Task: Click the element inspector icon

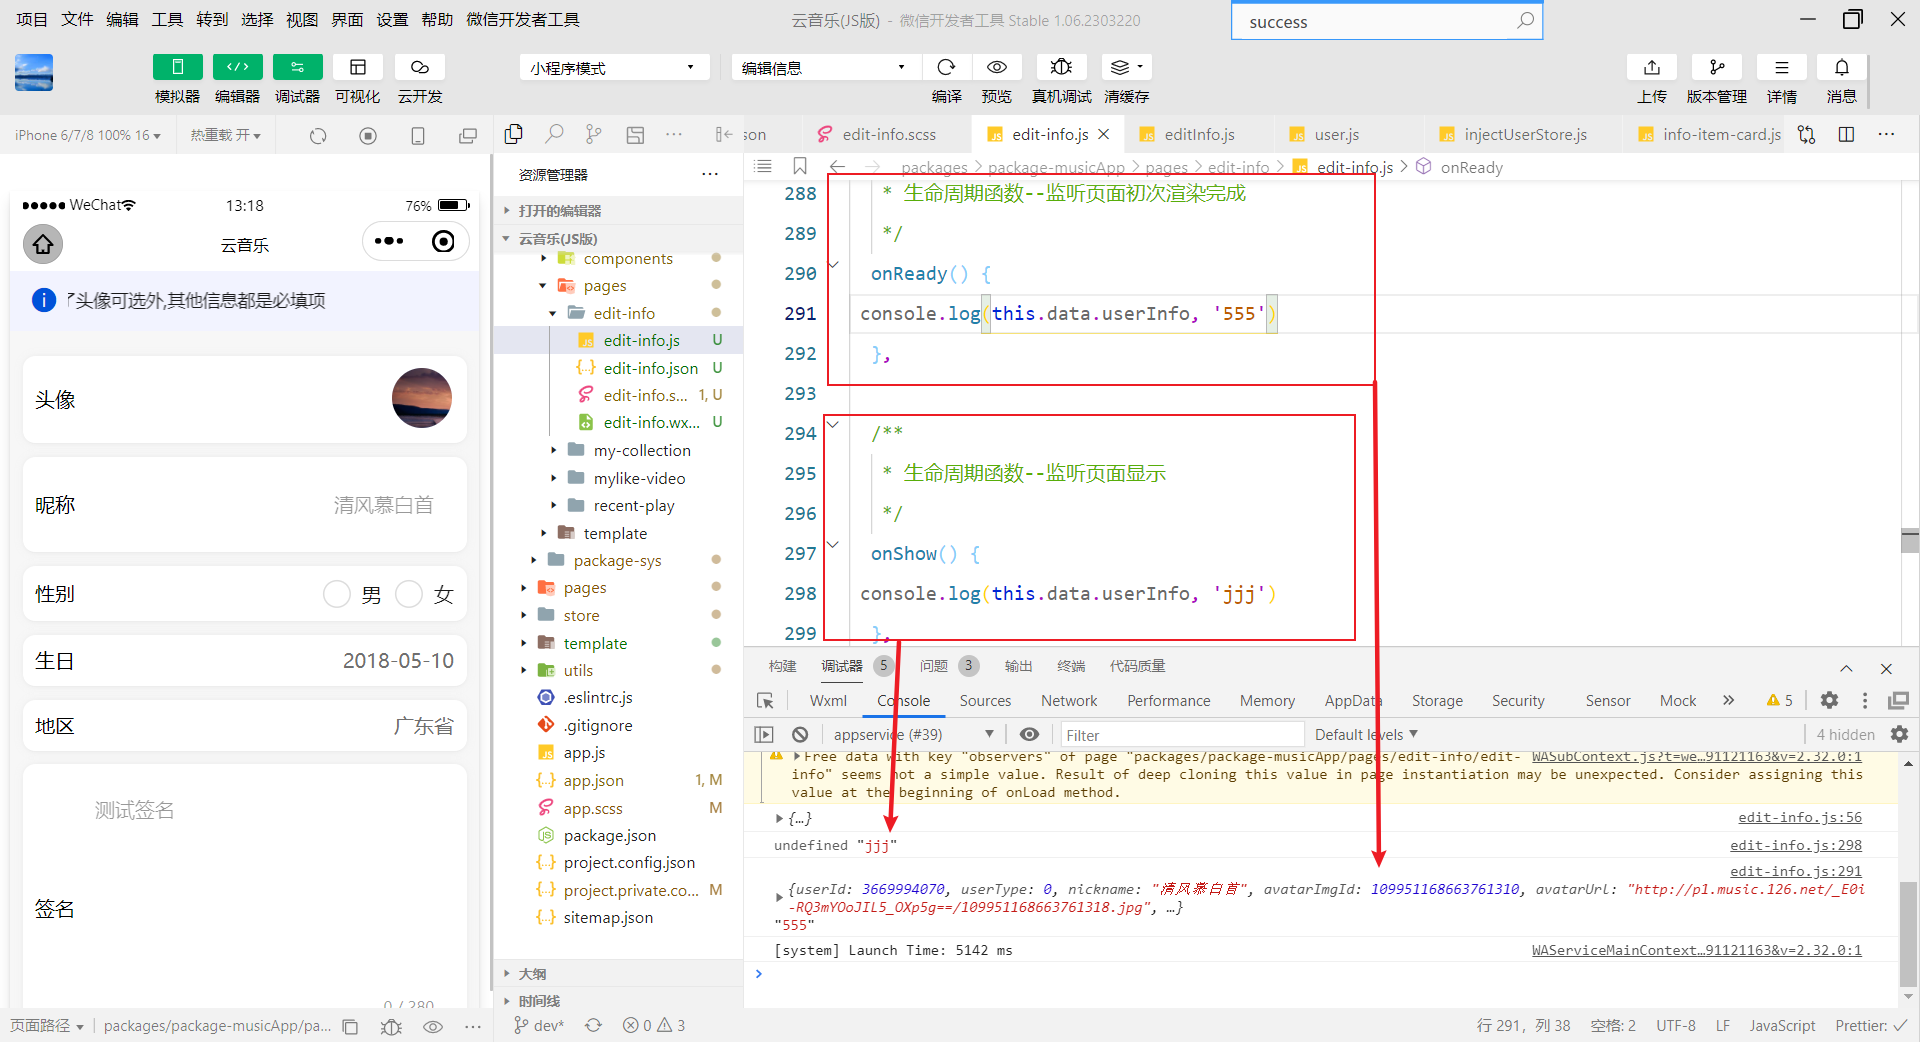Action: tap(765, 701)
